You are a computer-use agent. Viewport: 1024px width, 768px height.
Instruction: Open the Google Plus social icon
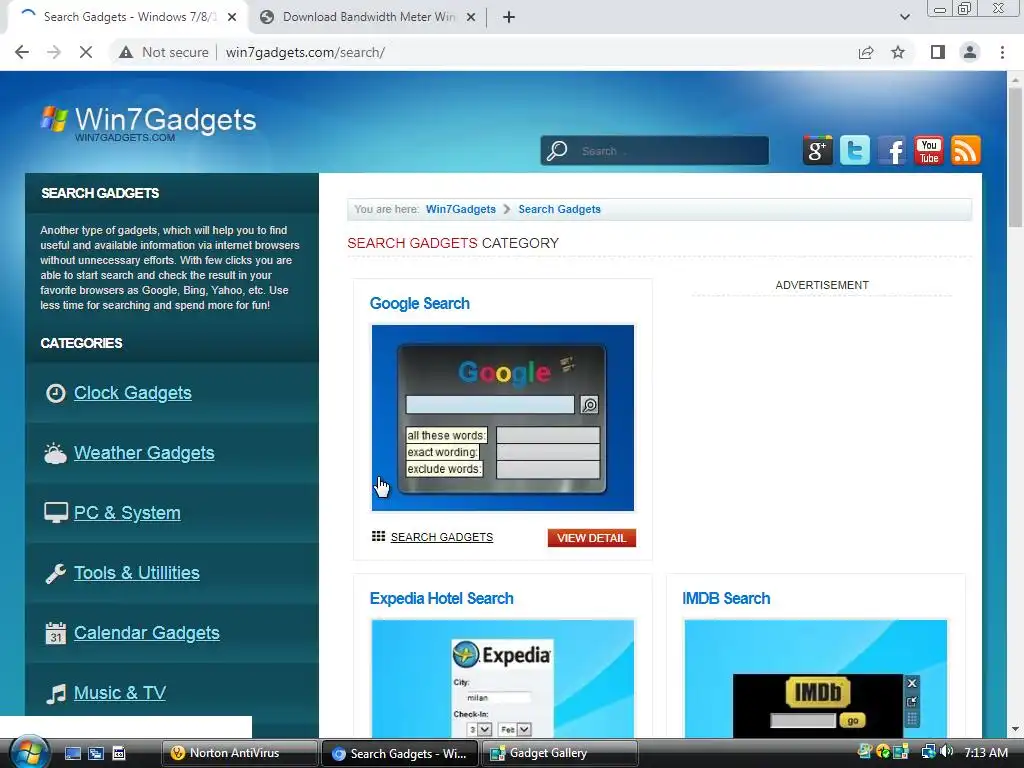click(x=817, y=150)
